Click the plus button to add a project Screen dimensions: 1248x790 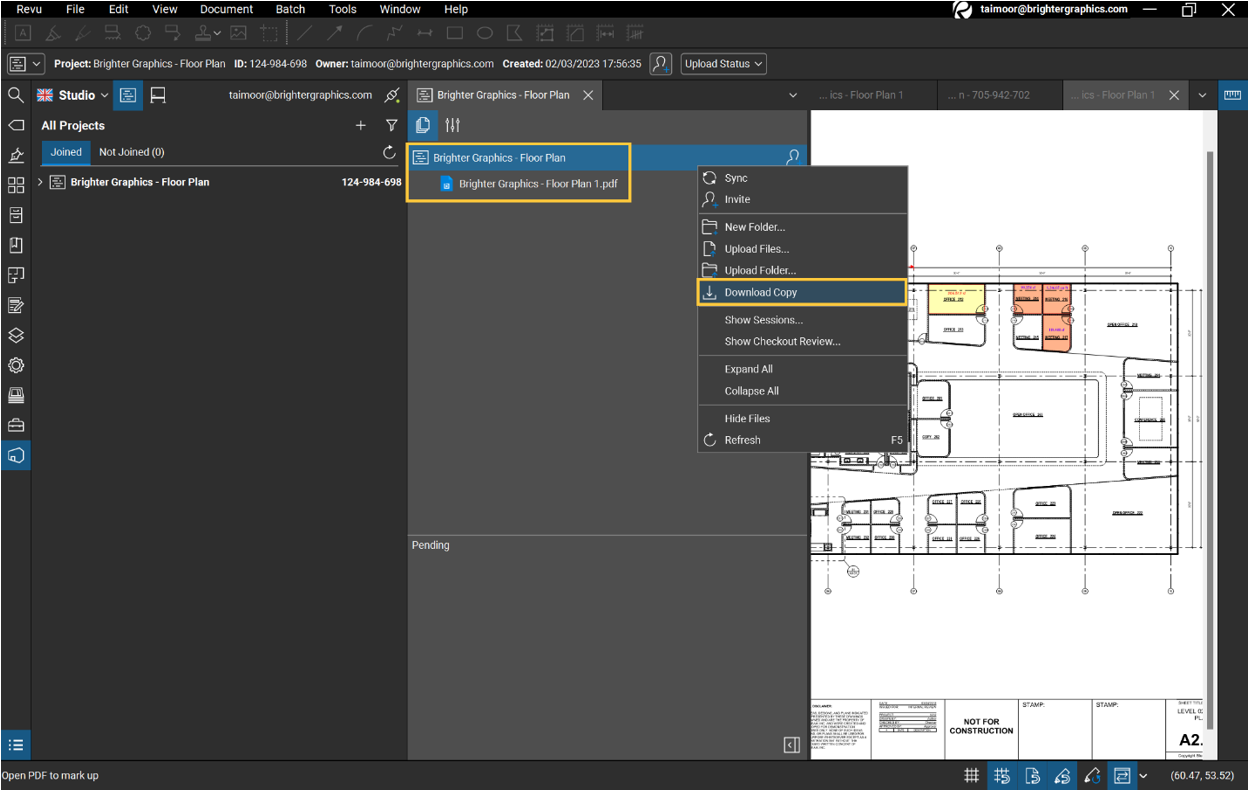tap(361, 125)
